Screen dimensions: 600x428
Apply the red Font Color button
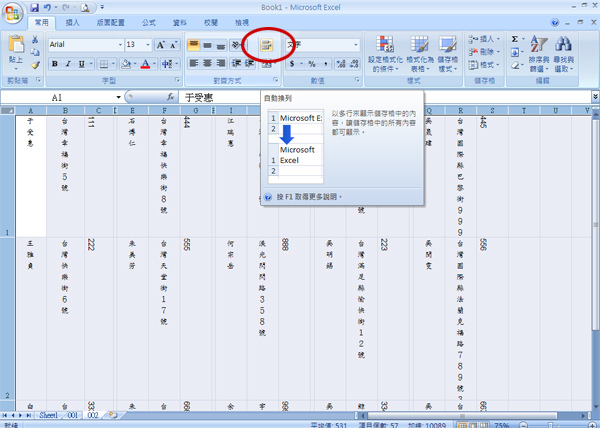[x=145, y=64]
